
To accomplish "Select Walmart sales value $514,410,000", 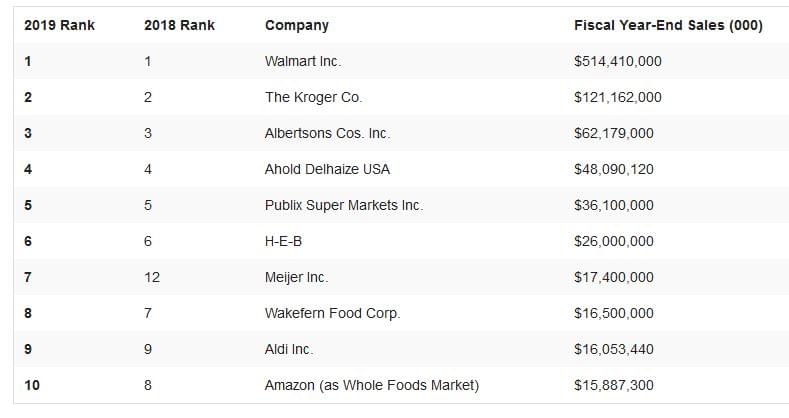I will (x=618, y=61).
